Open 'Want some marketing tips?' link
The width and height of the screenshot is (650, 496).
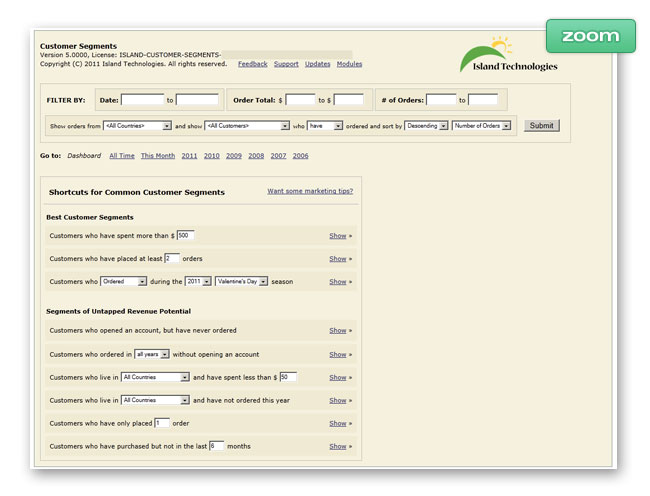pyautogui.click(x=310, y=191)
